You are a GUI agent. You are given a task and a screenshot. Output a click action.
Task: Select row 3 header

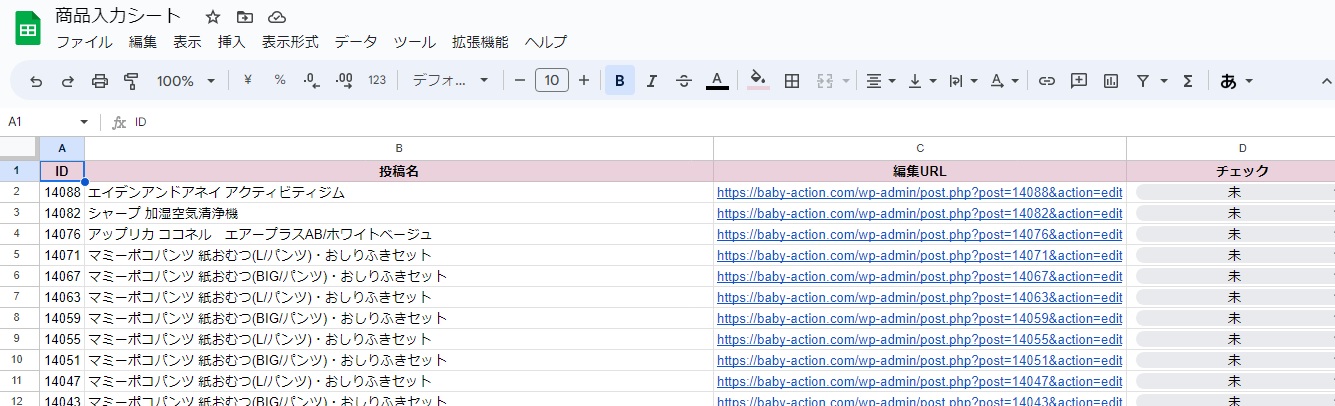pos(19,213)
